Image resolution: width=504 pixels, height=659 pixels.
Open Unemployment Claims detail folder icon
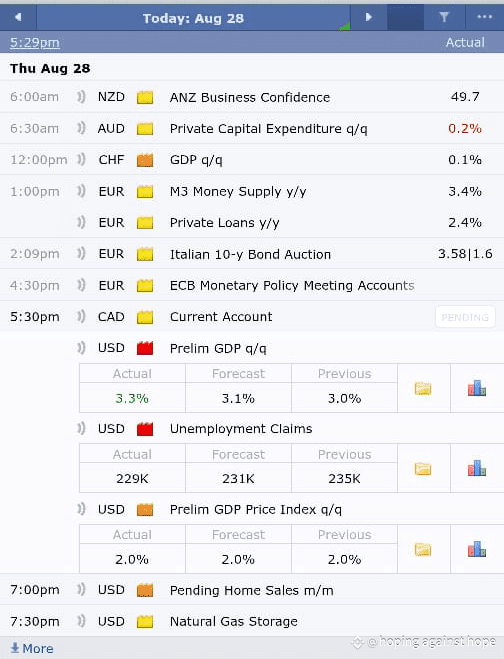click(x=423, y=469)
